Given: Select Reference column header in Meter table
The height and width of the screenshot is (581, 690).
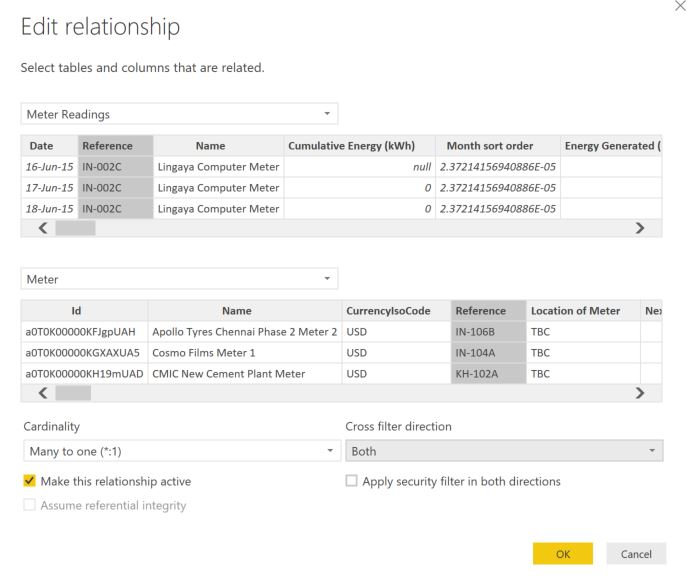Looking at the screenshot, I should [x=489, y=311].
